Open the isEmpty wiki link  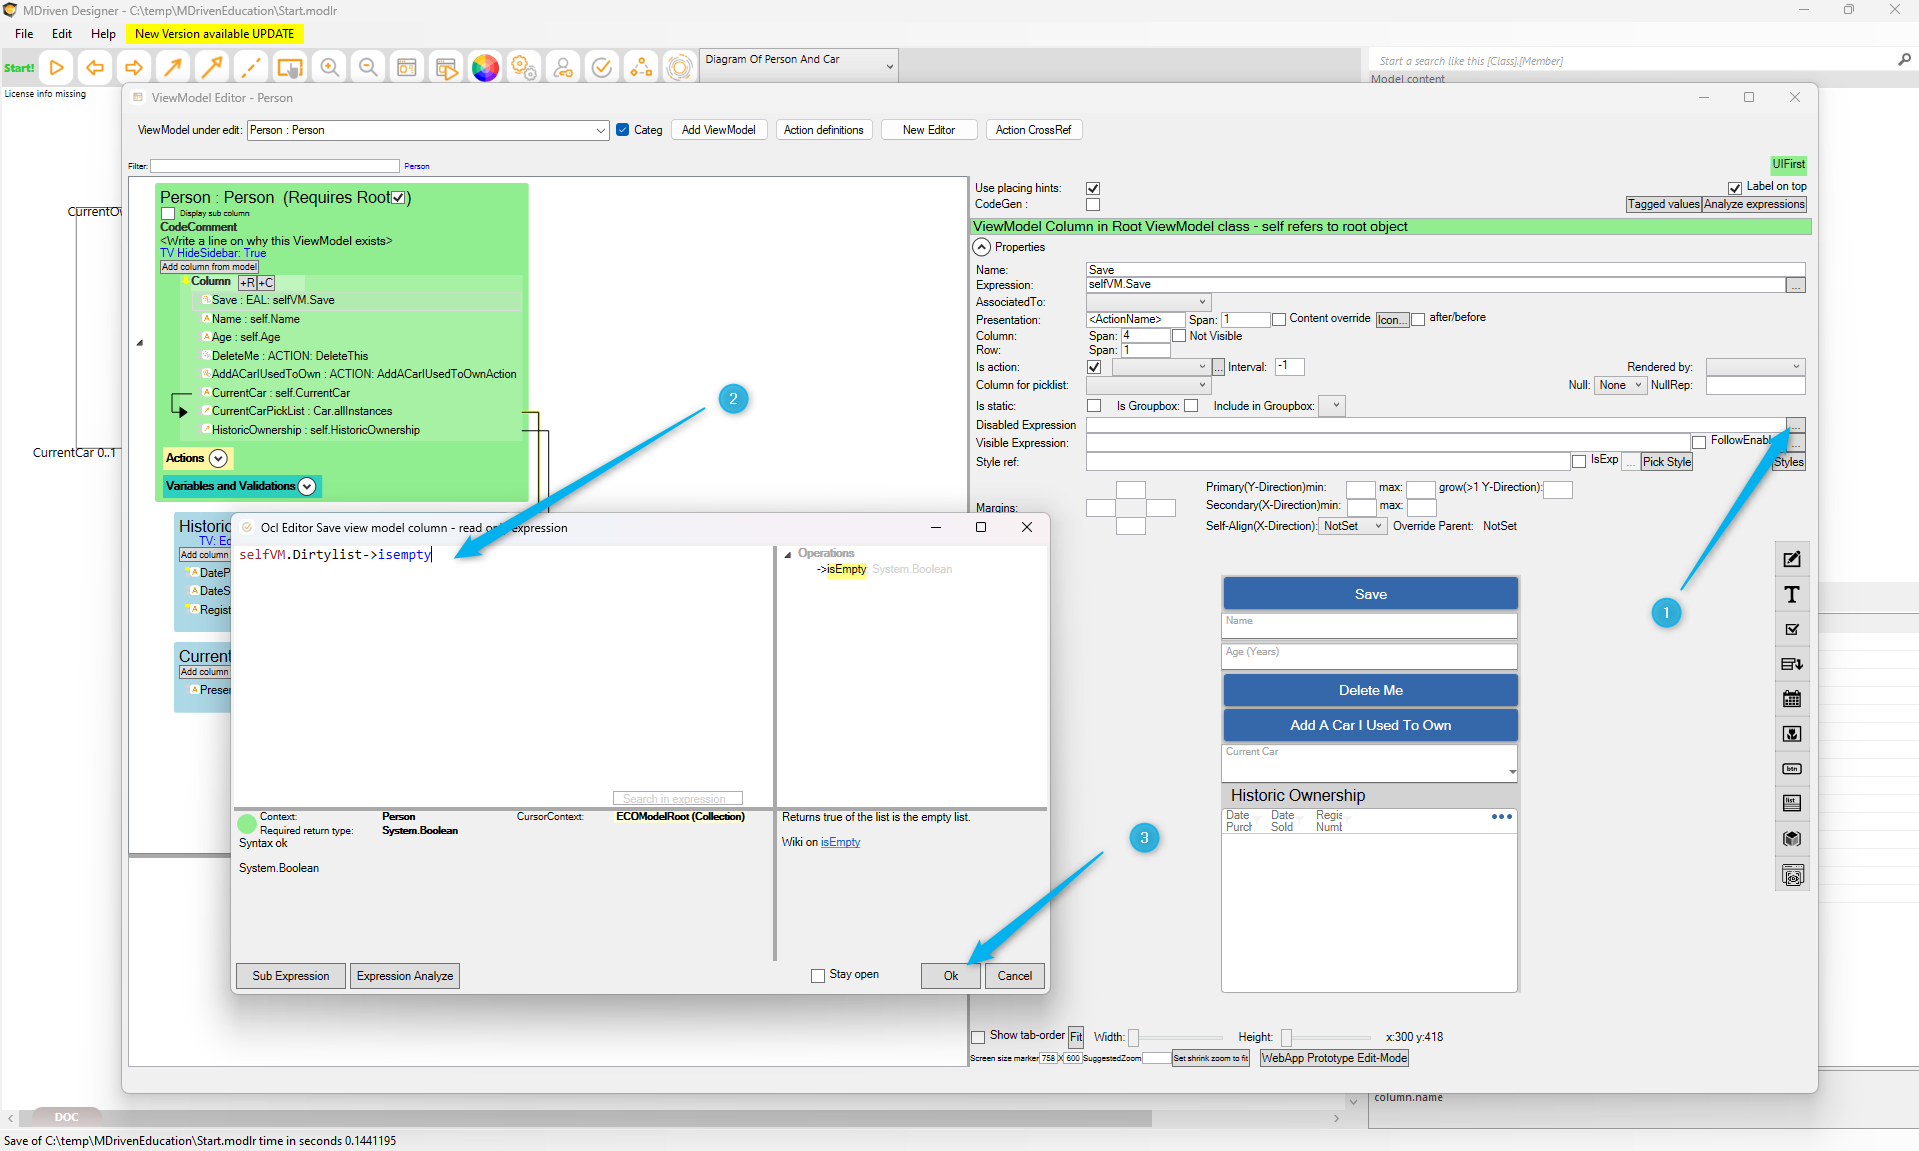click(840, 842)
